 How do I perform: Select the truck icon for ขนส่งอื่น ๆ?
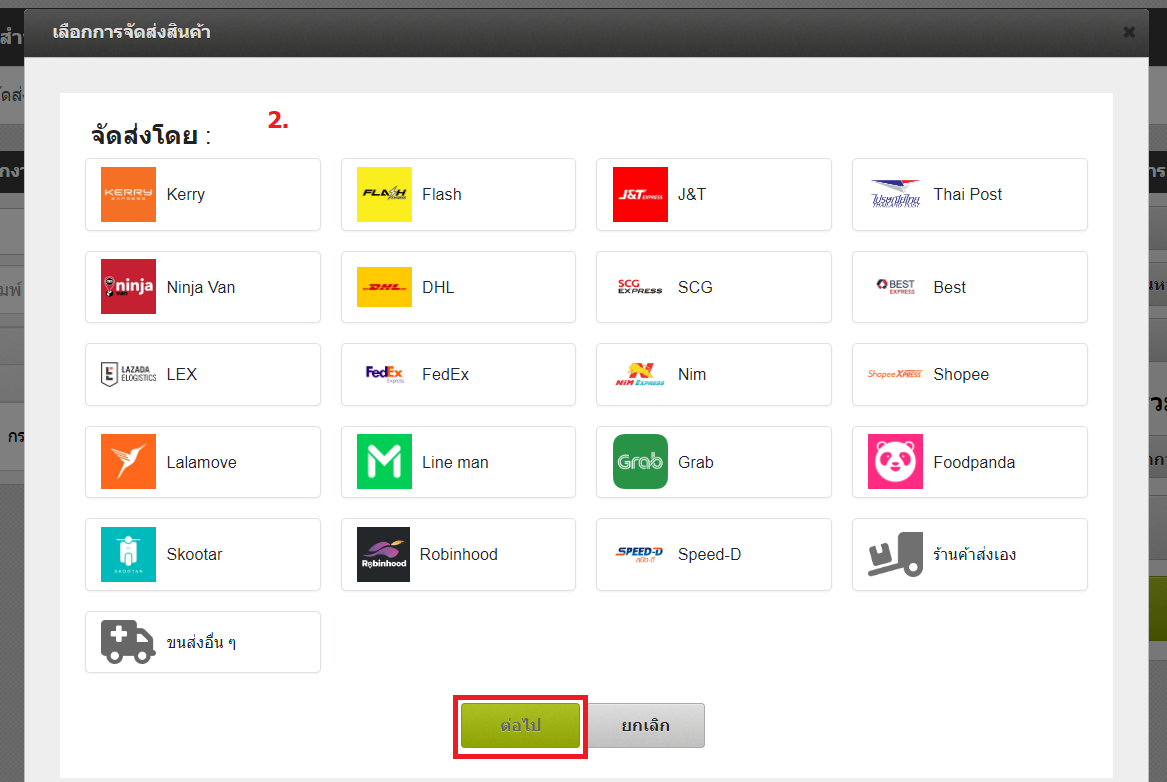pyautogui.click(x=128, y=641)
